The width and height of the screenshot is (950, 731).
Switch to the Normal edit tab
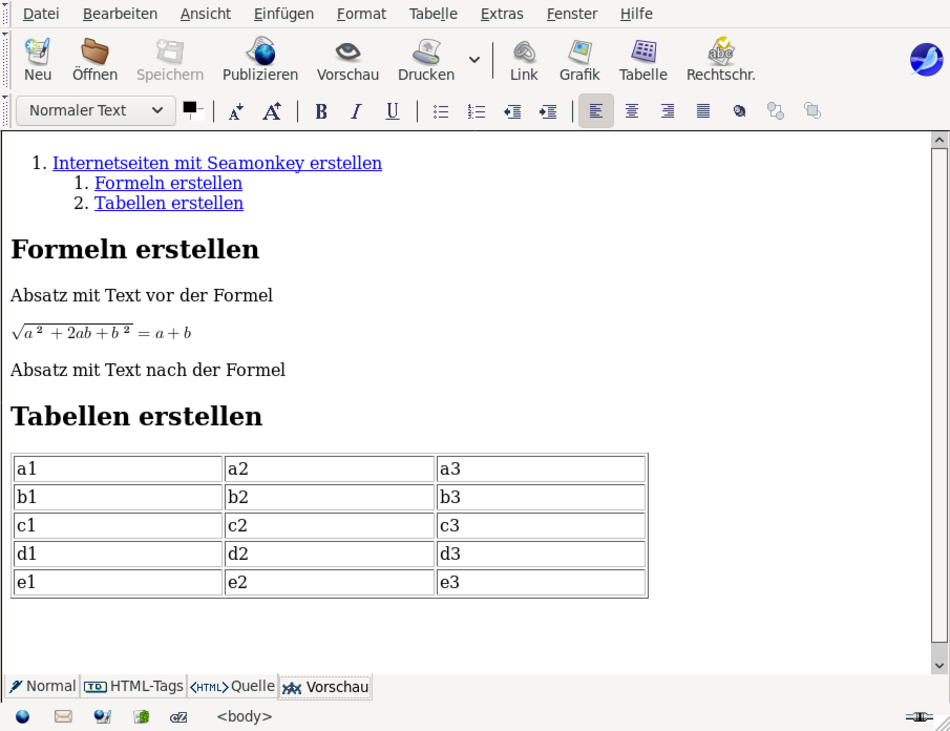point(42,686)
